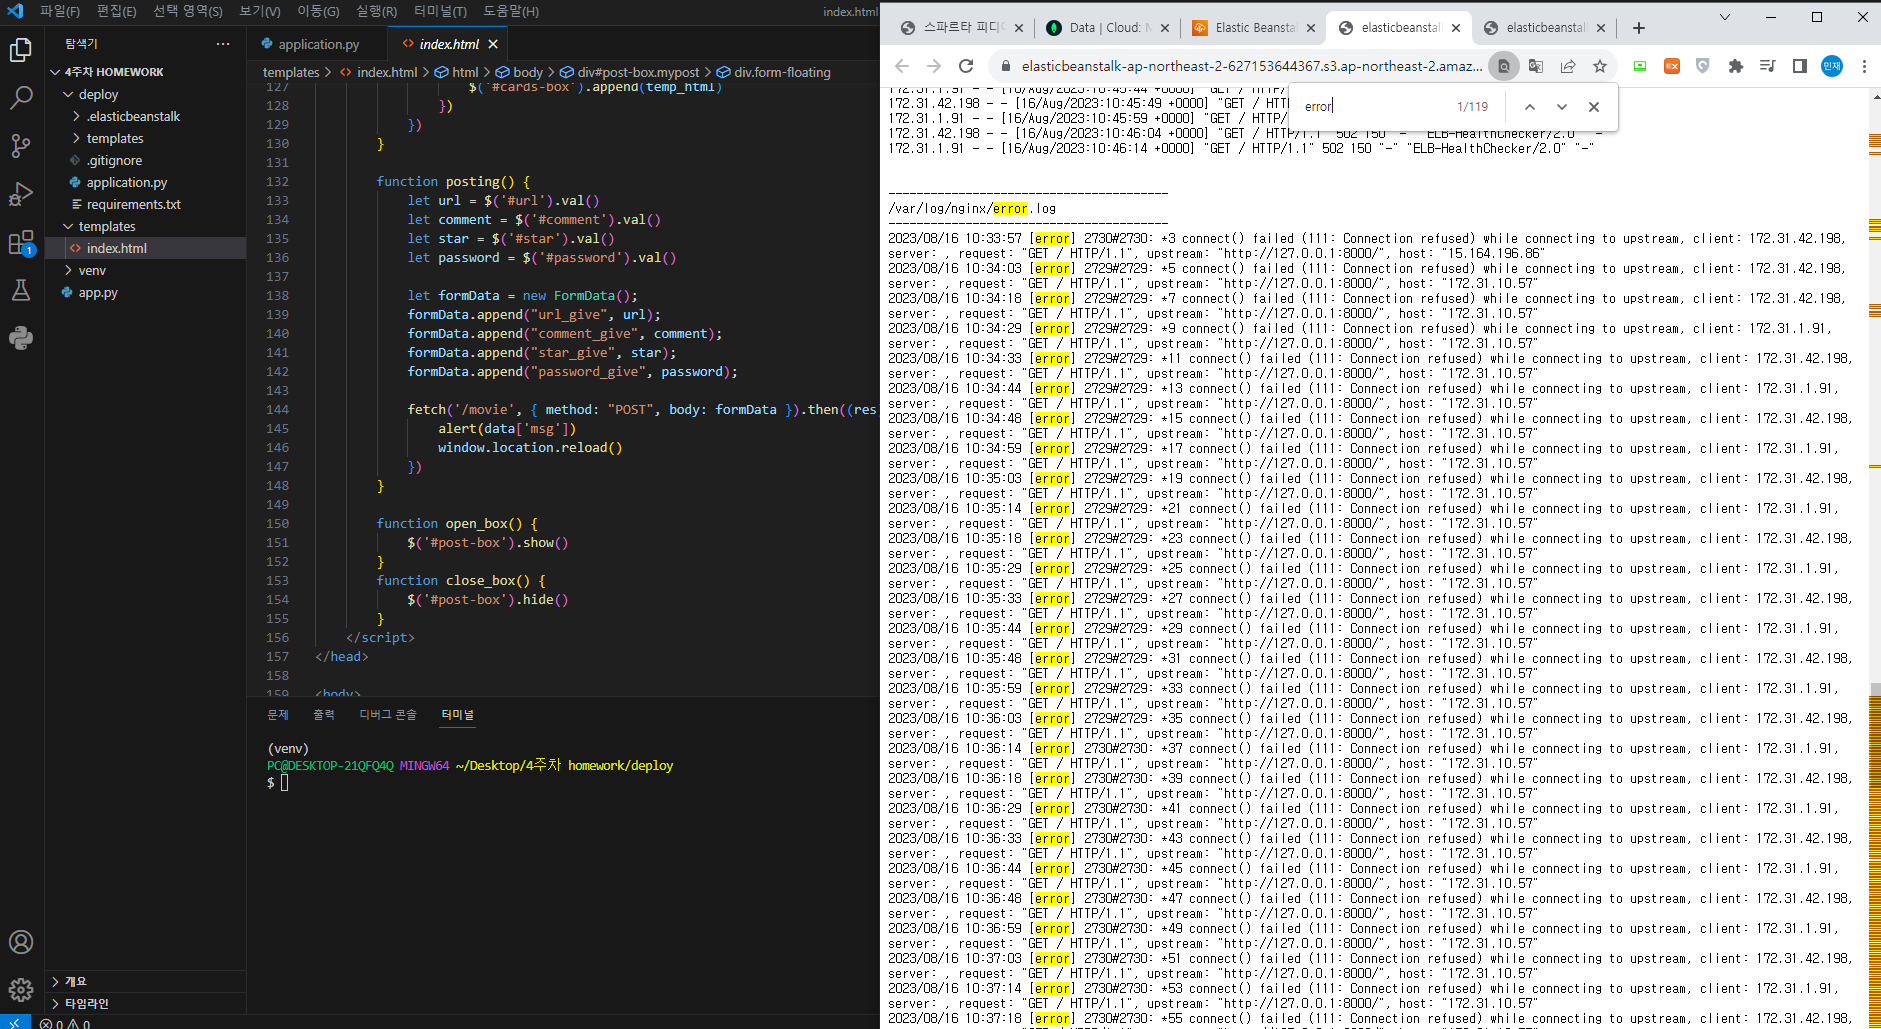This screenshot has height=1029, width=1881.
Task: Close the find bar
Action: point(1594,107)
